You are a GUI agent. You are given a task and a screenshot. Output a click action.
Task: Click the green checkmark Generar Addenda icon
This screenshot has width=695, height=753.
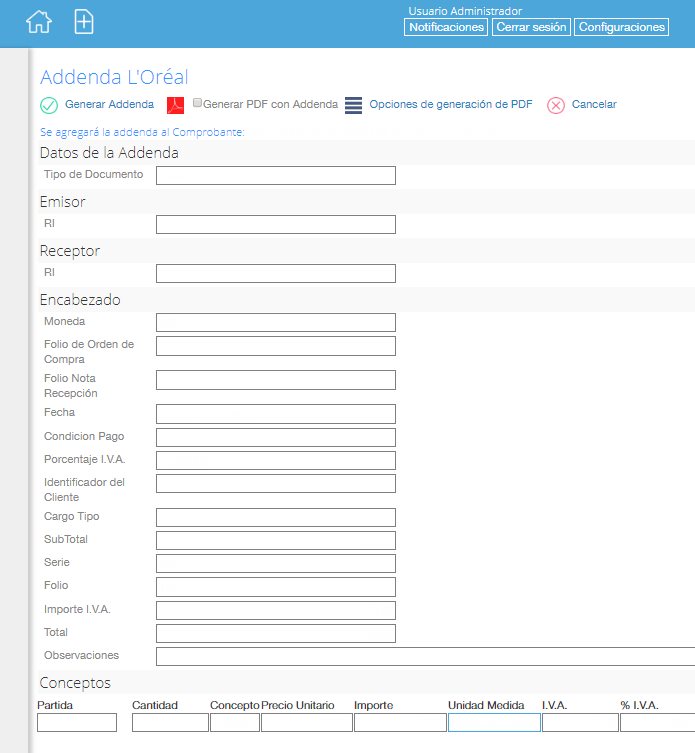pyautogui.click(x=49, y=105)
